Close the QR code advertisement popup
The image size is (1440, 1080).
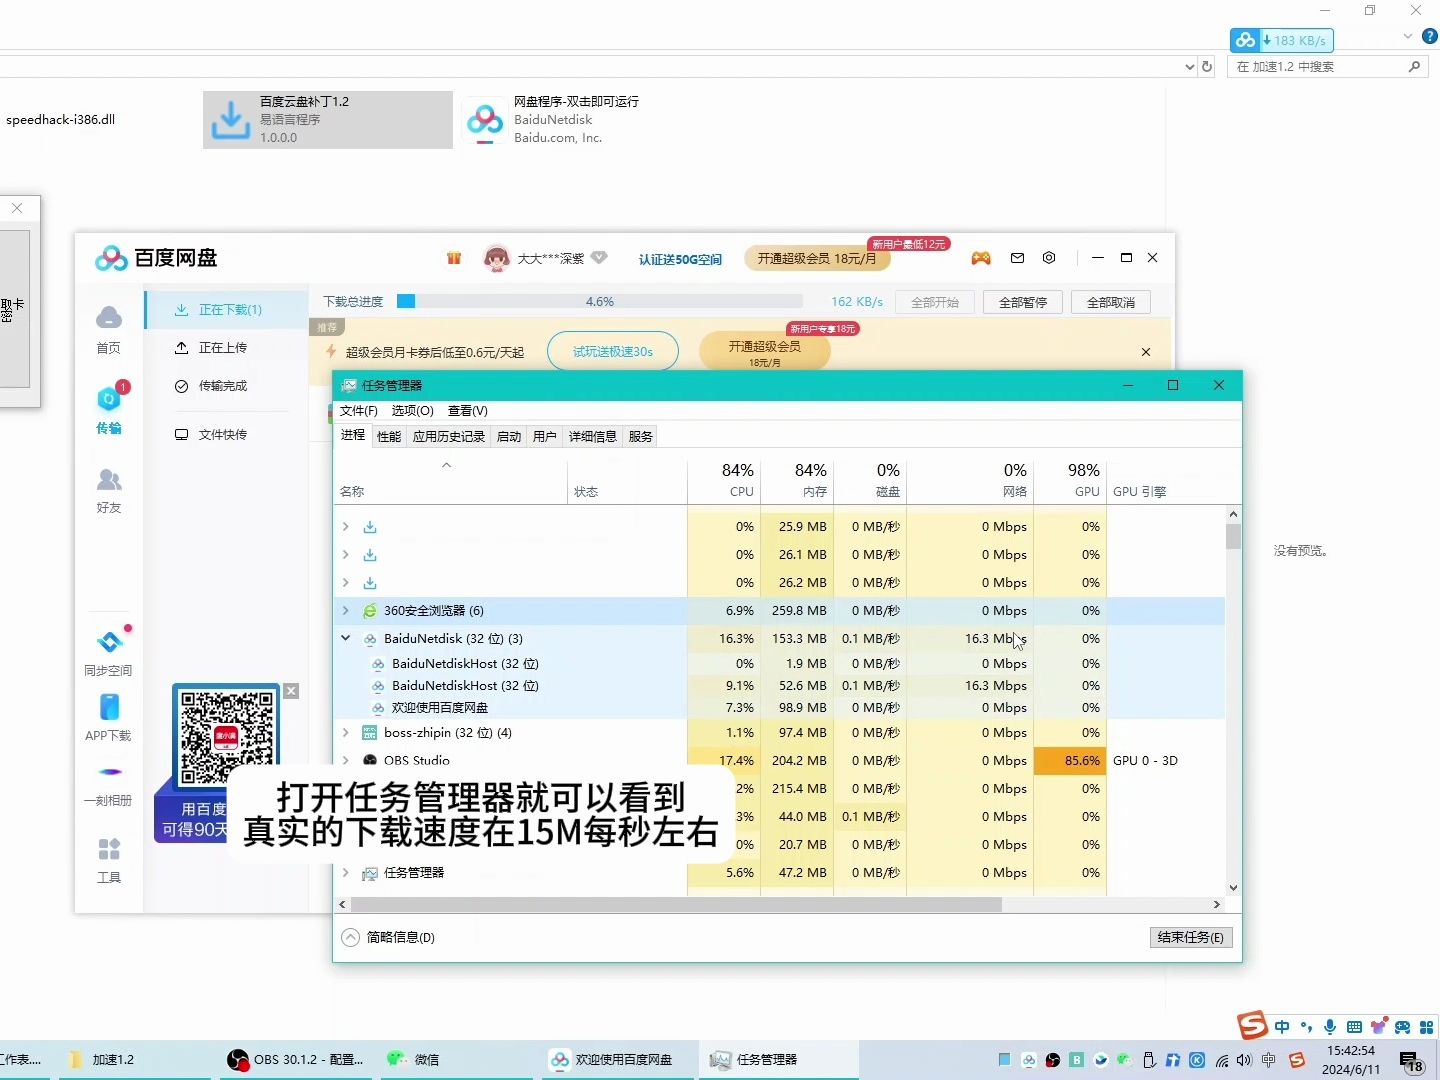(291, 691)
